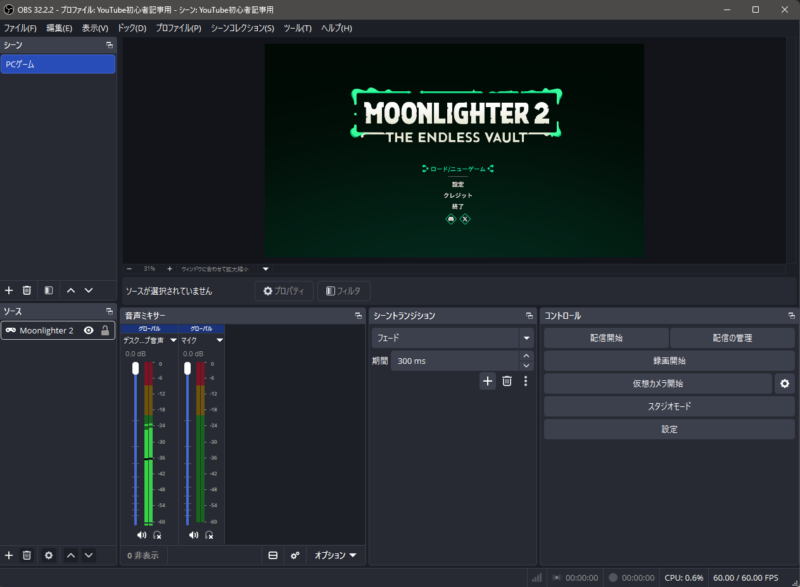This screenshot has height=587, width=800.
Task: Move source down in the Sources panel
Action: (89, 555)
